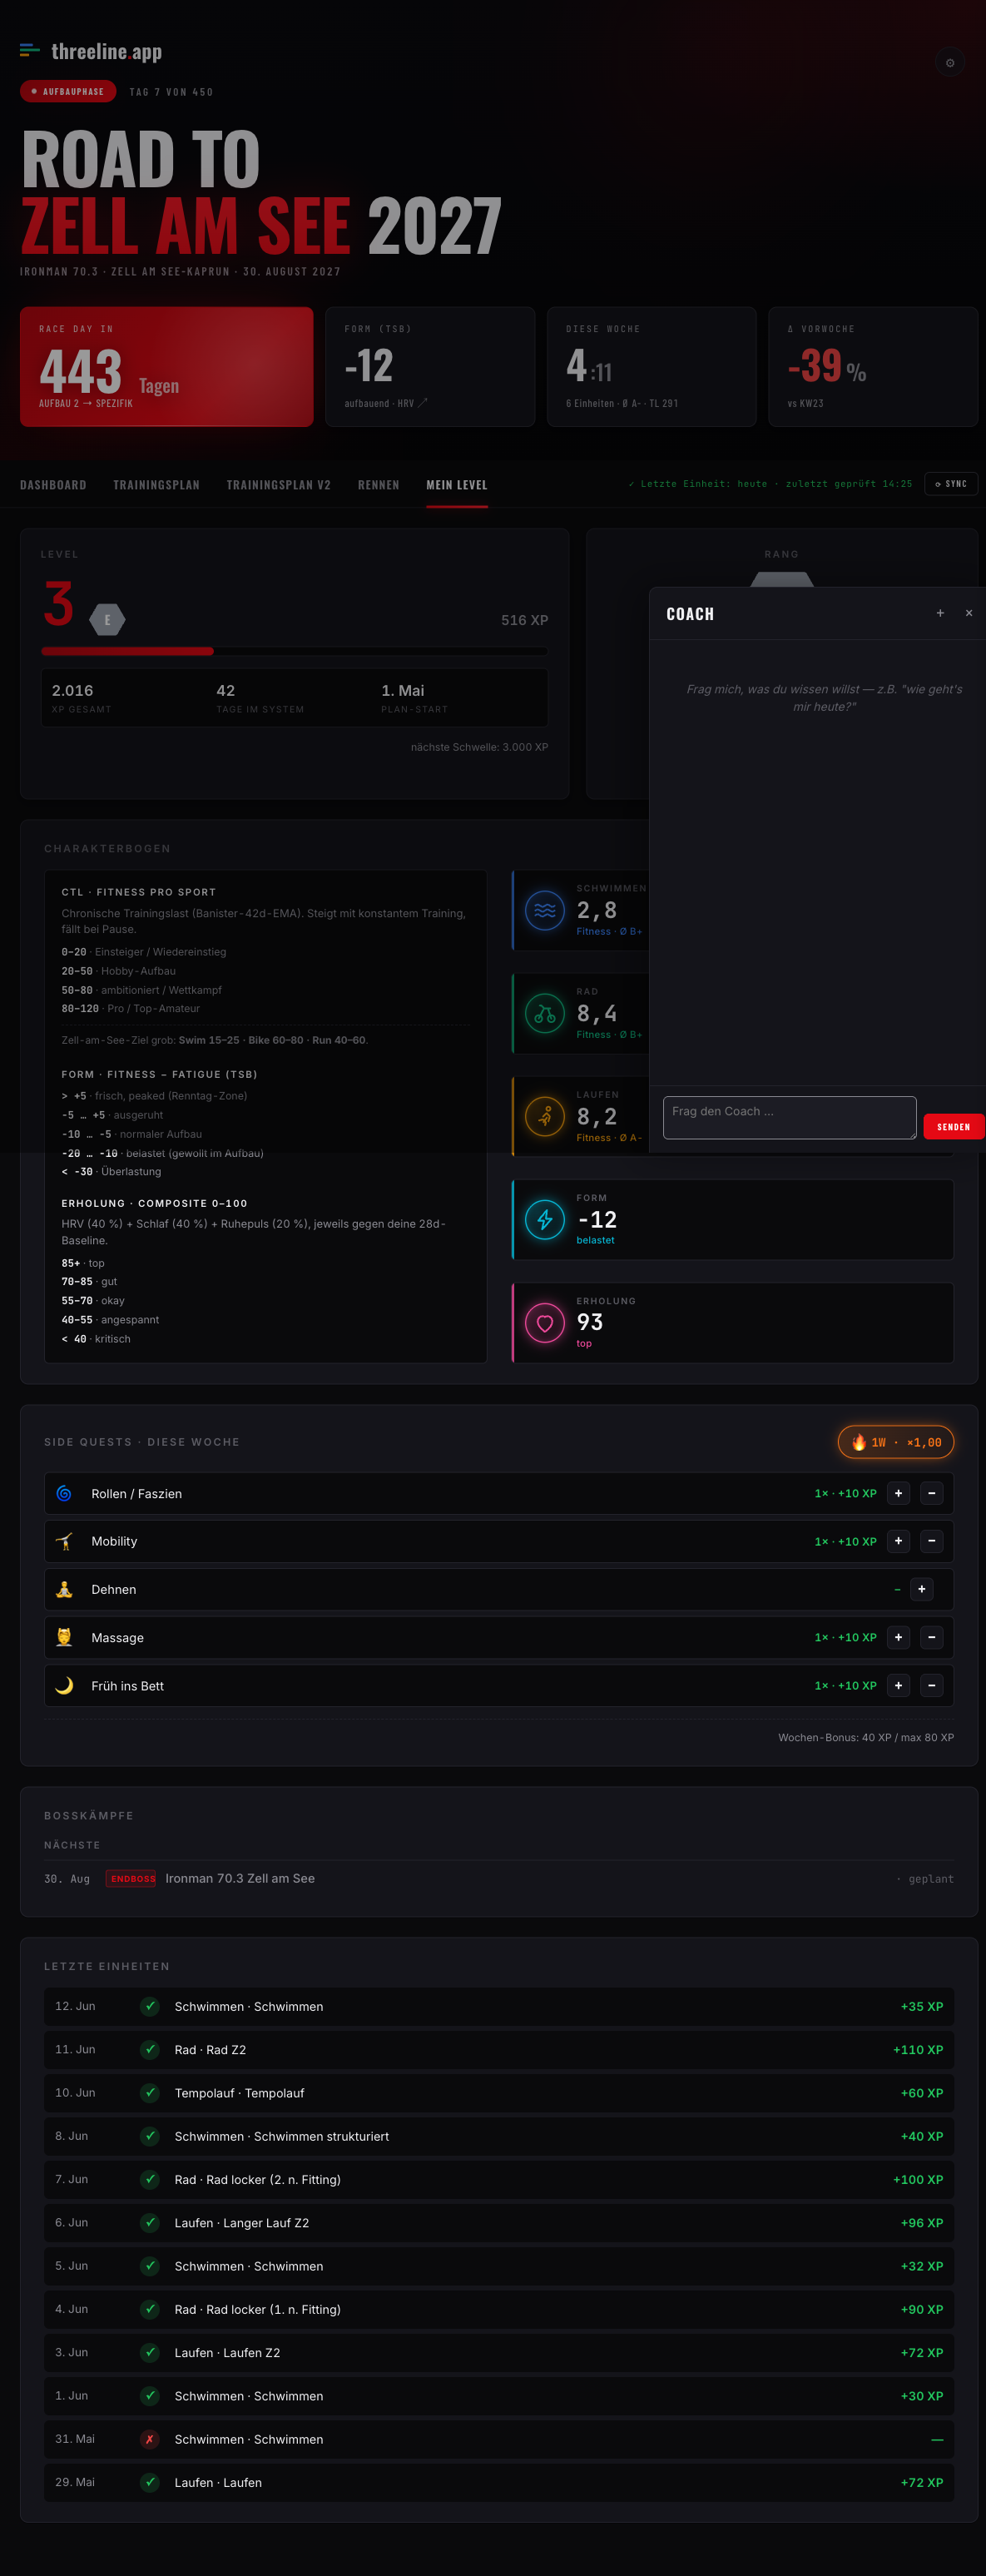The width and height of the screenshot is (986, 2576).
Task: Click the bike Rad icon
Action: 545,1013
